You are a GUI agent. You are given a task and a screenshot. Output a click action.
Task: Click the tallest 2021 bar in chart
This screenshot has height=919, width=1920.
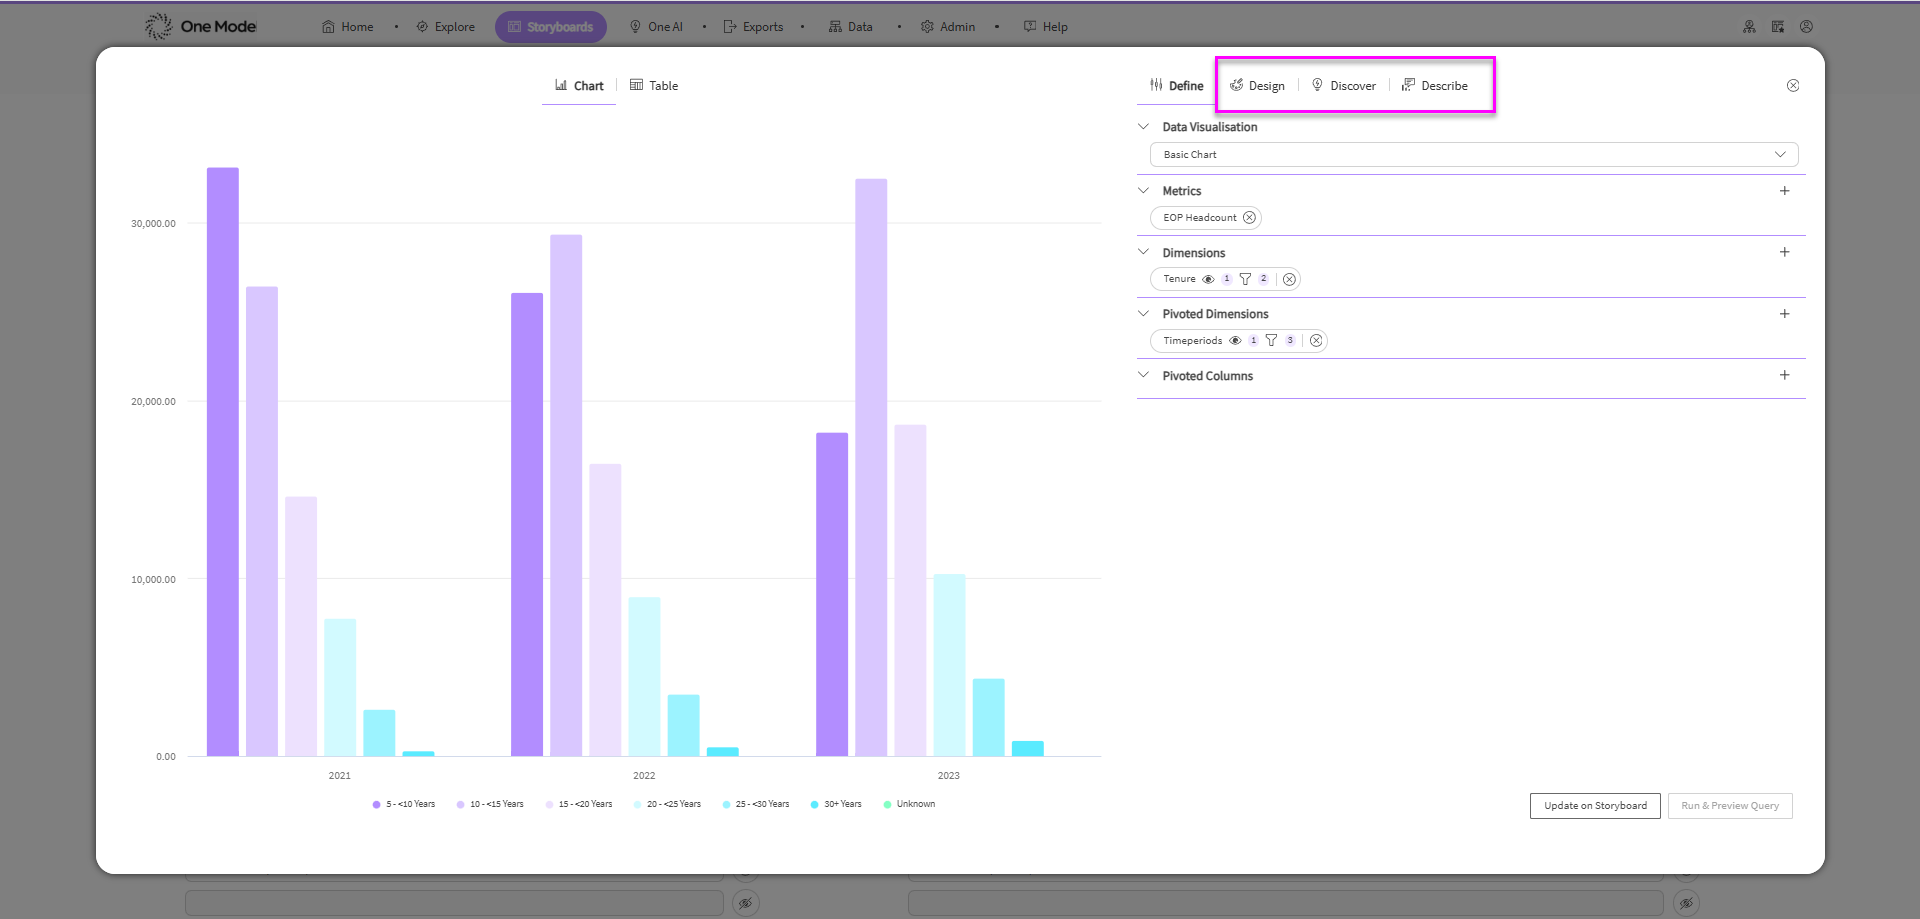click(x=223, y=460)
